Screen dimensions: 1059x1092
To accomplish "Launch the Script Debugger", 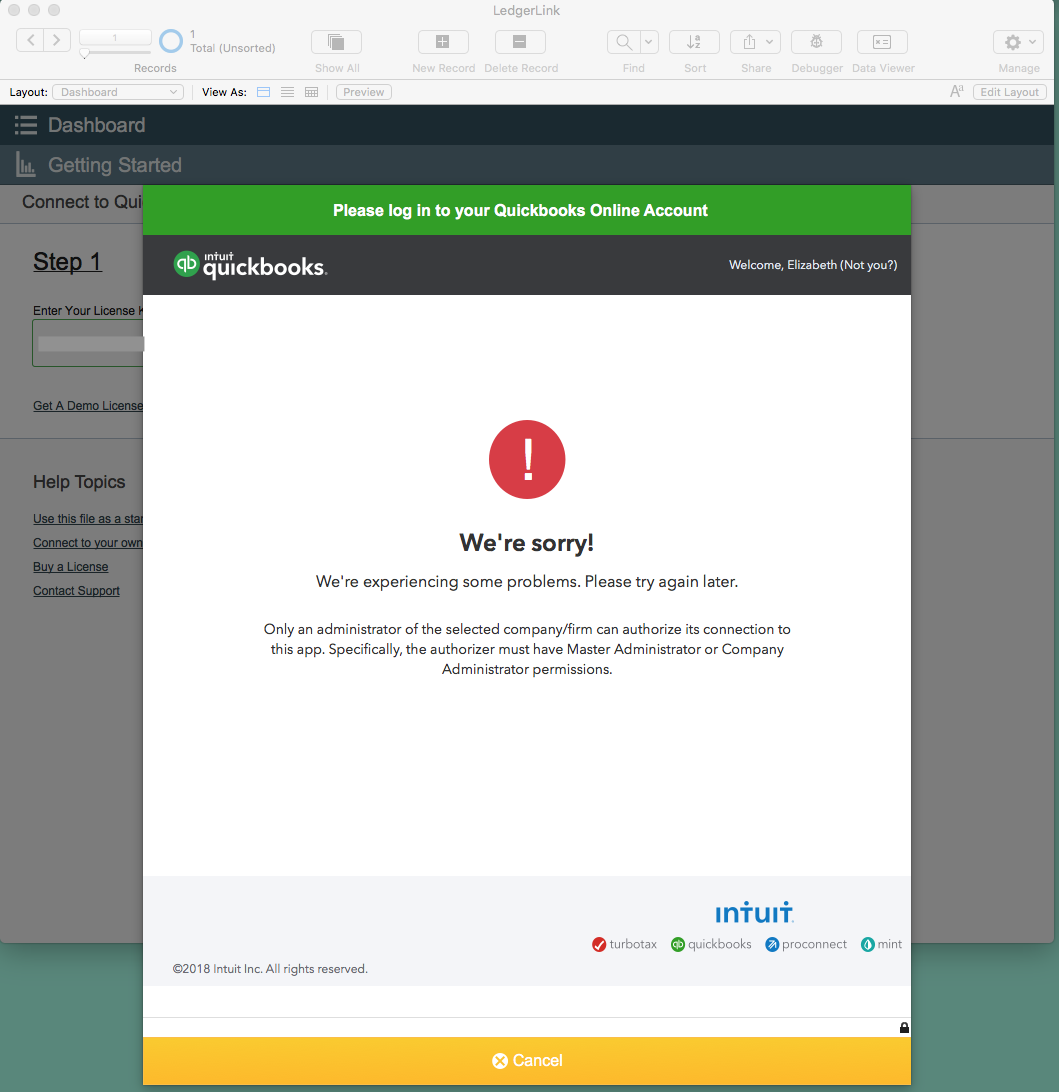I will (x=817, y=42).
